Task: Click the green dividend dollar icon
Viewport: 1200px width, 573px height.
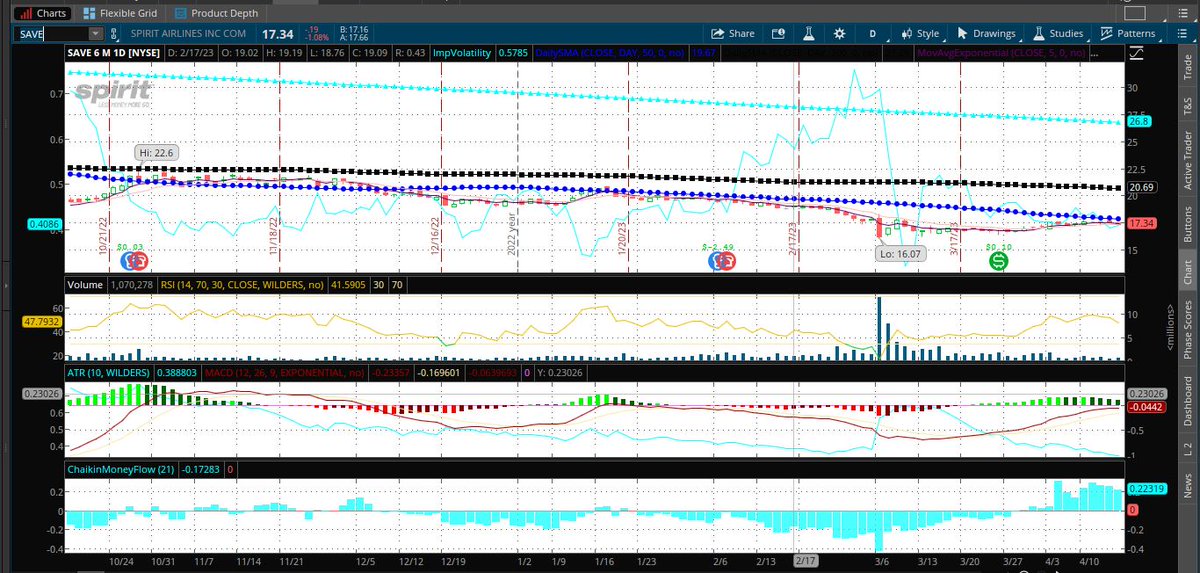Action: click(998, 261)
